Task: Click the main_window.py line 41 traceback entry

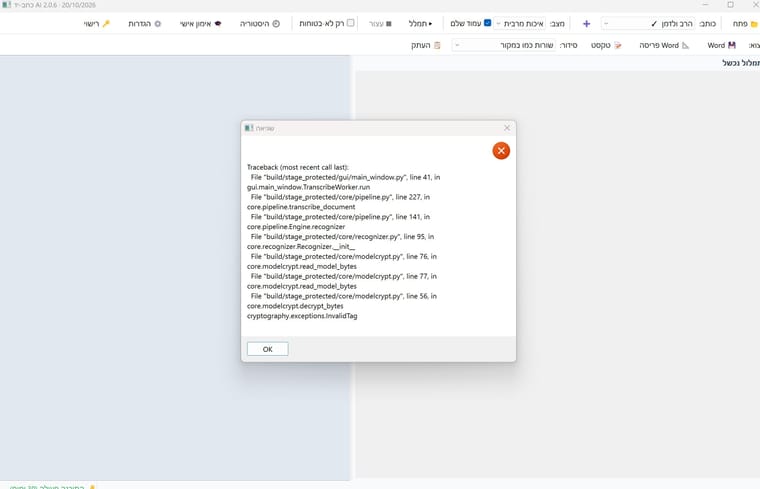Action: coord(346,177)
